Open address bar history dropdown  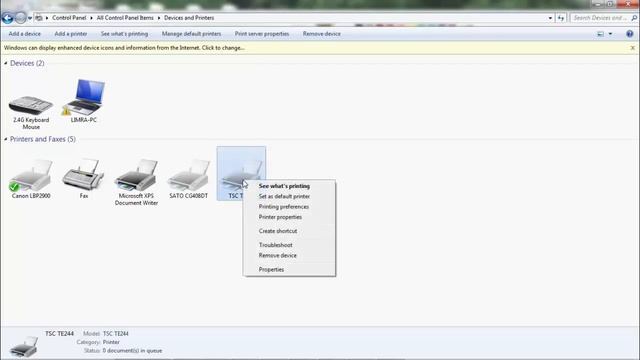pyautogui.click(x=550, y=18)
